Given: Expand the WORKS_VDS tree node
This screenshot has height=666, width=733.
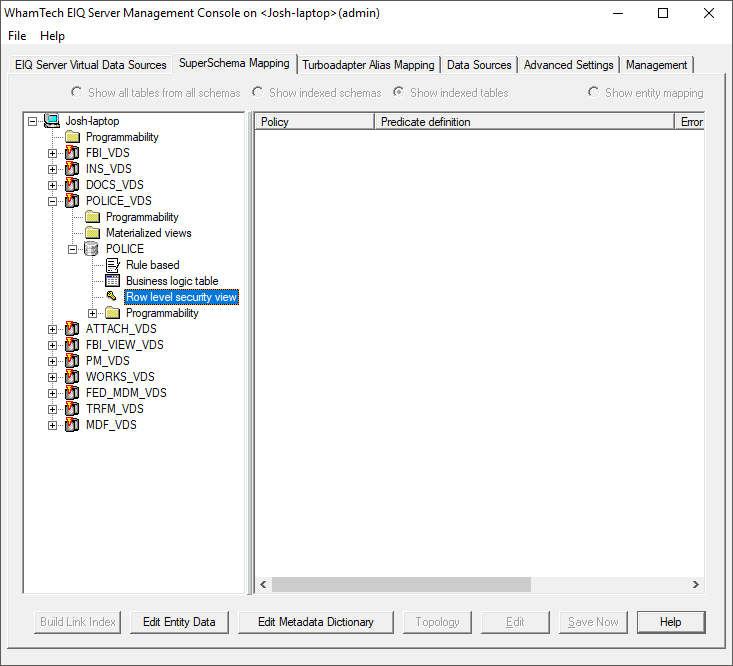Looking at the screenshot, I should [x=53, y=377].
